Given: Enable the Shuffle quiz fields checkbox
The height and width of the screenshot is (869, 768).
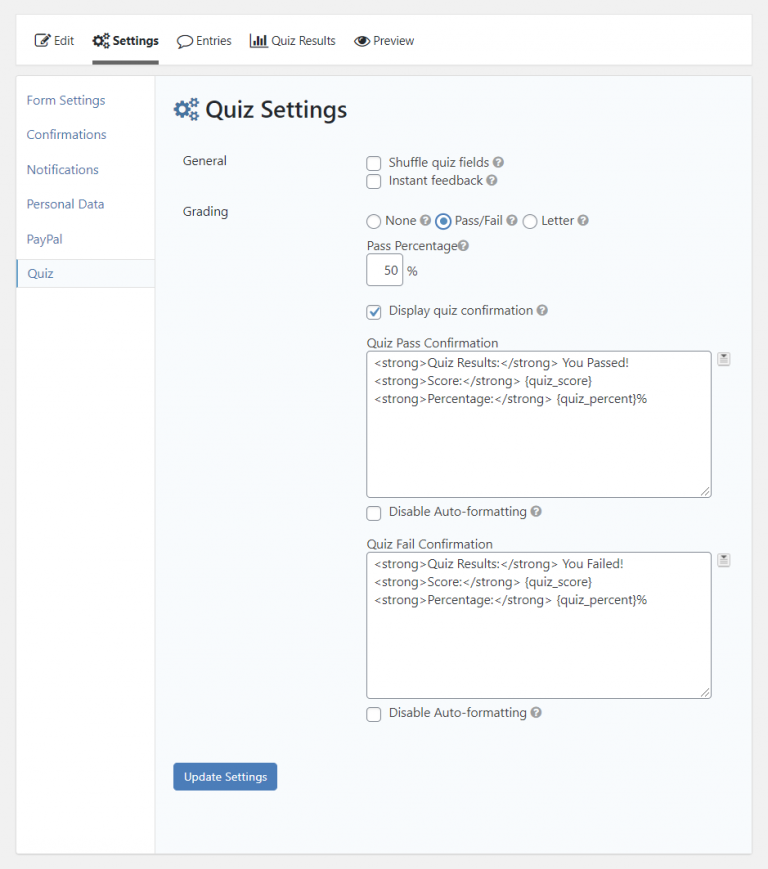Looking at the screenshot, I should [373, 162].
